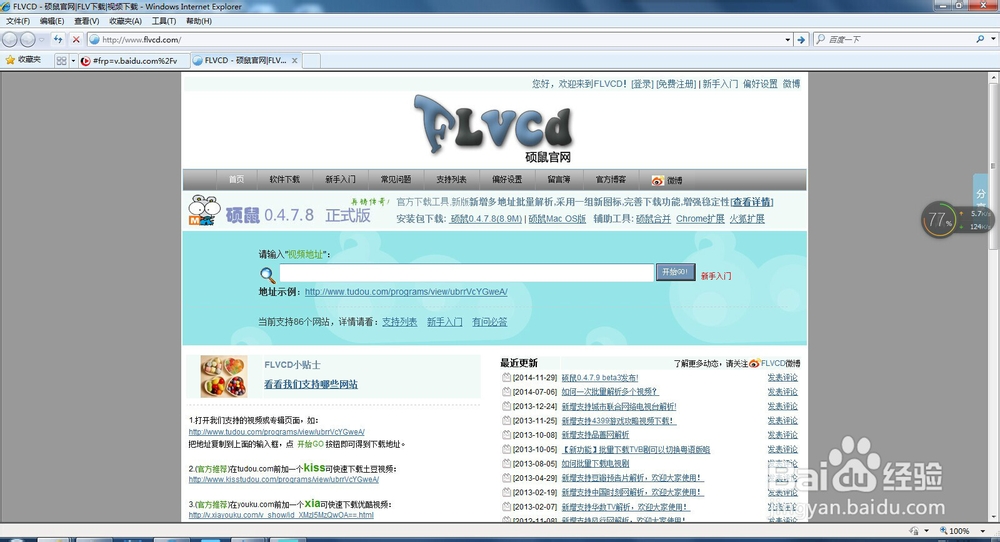
Task: Switch to the #frp=v.baidu.com tab
Action: tap(135, 61)
